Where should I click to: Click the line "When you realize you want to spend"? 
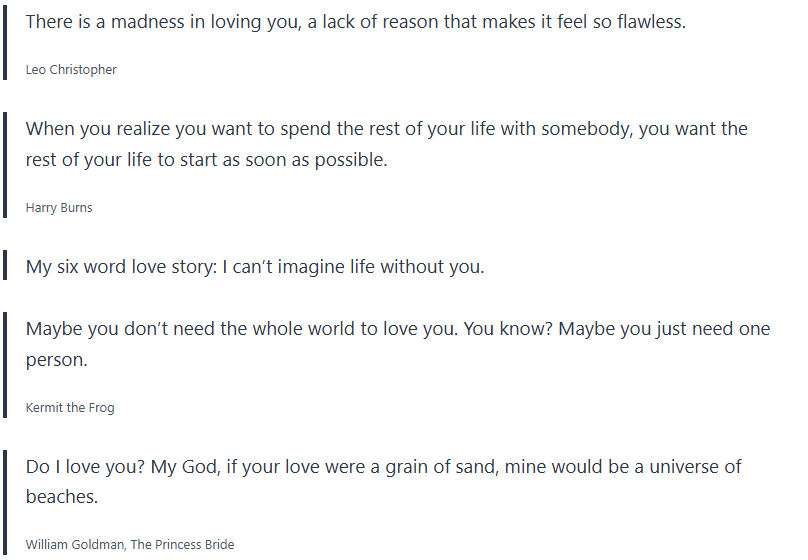click(386, 129)
